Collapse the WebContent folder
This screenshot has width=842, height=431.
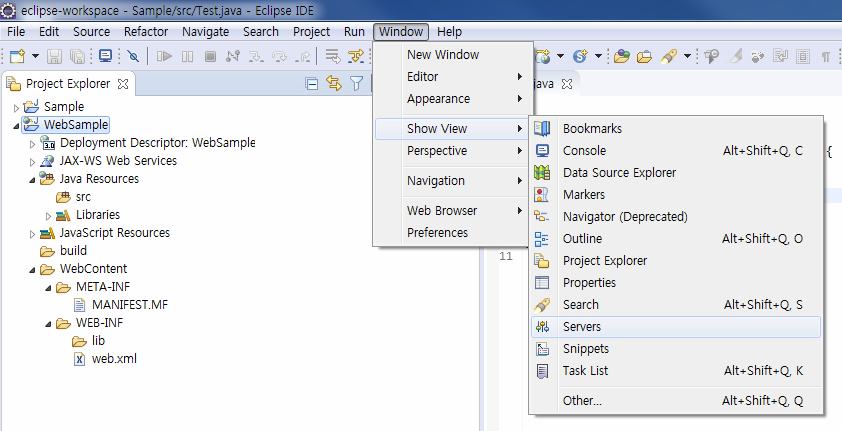[32, 269]
